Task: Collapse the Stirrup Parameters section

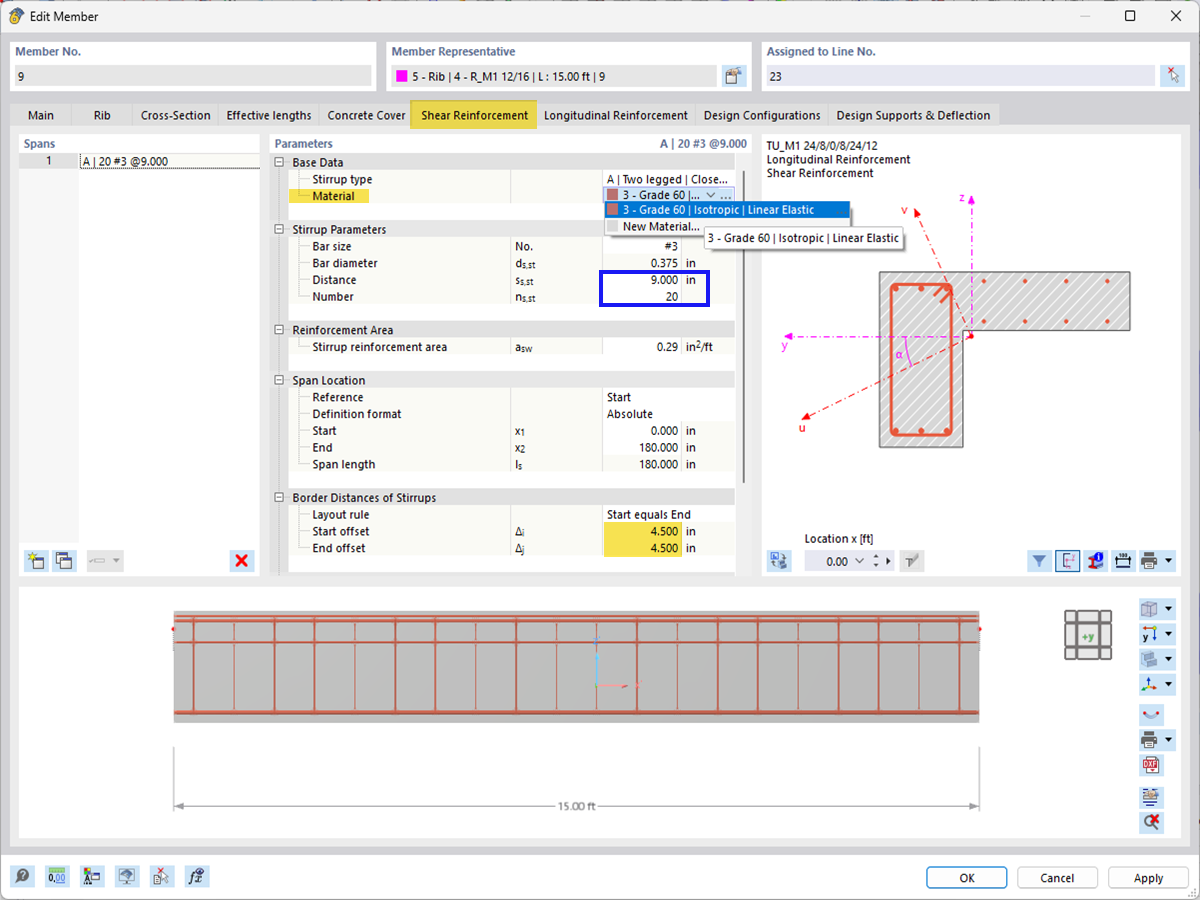Action: coord(277,229)
